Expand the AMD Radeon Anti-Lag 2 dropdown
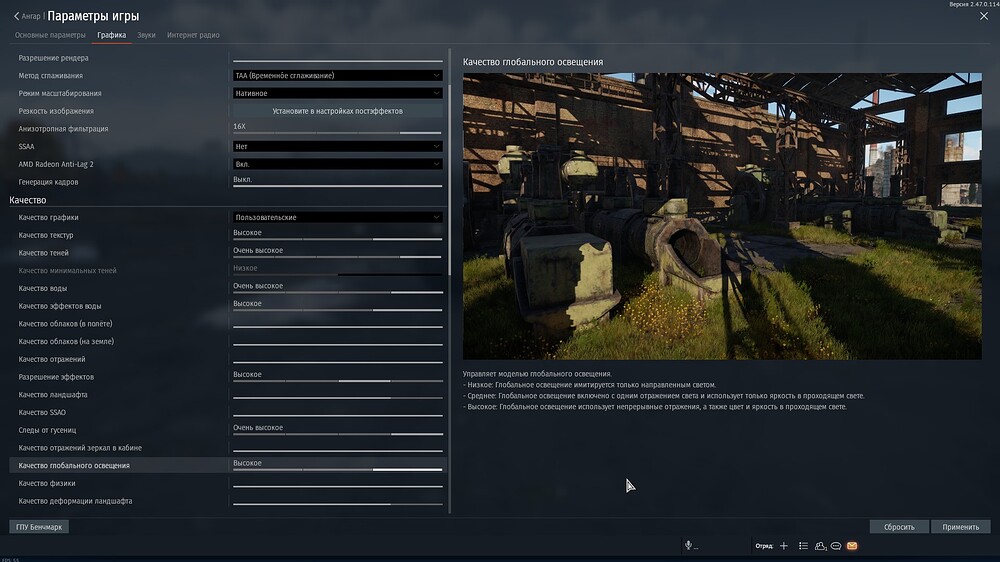Screen dimensions: 1000x562 point(337,164)
